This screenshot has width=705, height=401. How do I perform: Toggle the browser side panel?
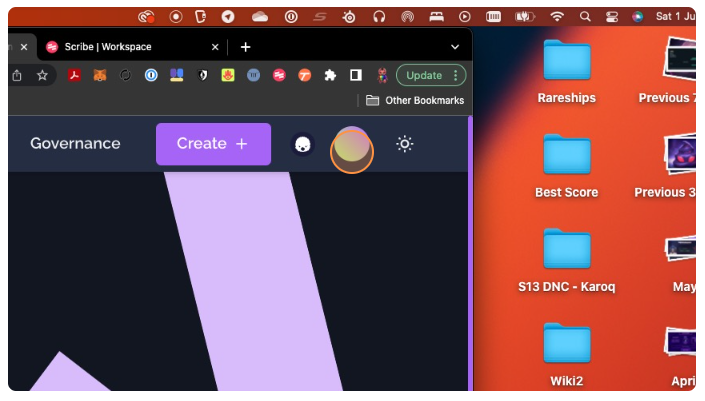356,75
